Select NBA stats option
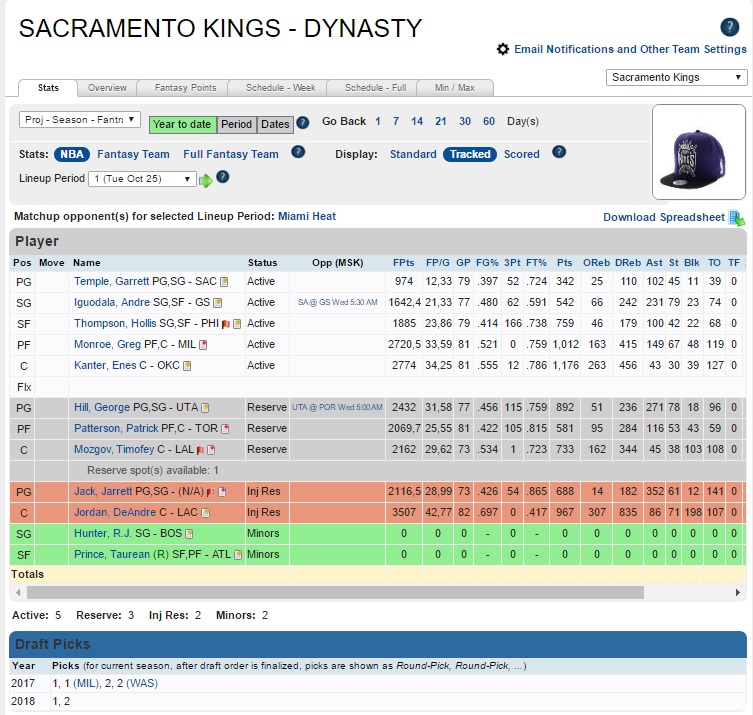Image resolution: width=753 pixels, height=715 pixels. tap(72, 154)
